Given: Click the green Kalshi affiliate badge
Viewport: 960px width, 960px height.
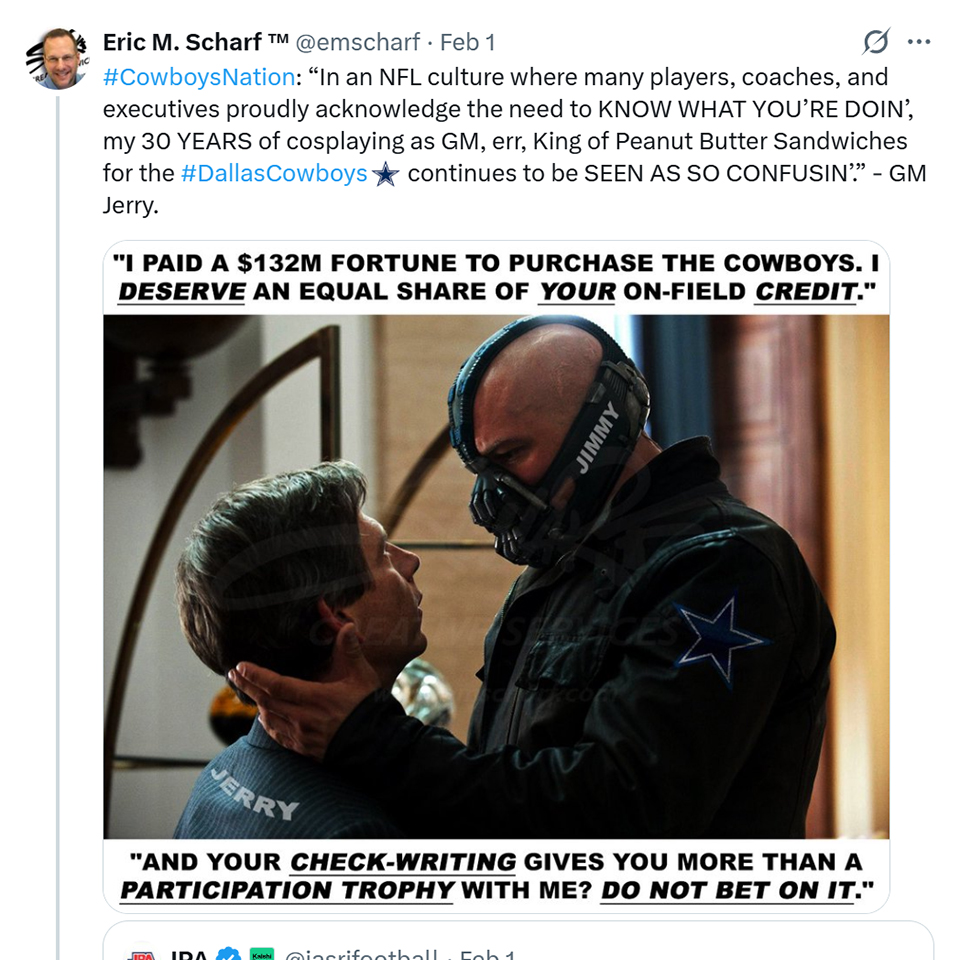Looking at the screenshot, I should [262, 954].
